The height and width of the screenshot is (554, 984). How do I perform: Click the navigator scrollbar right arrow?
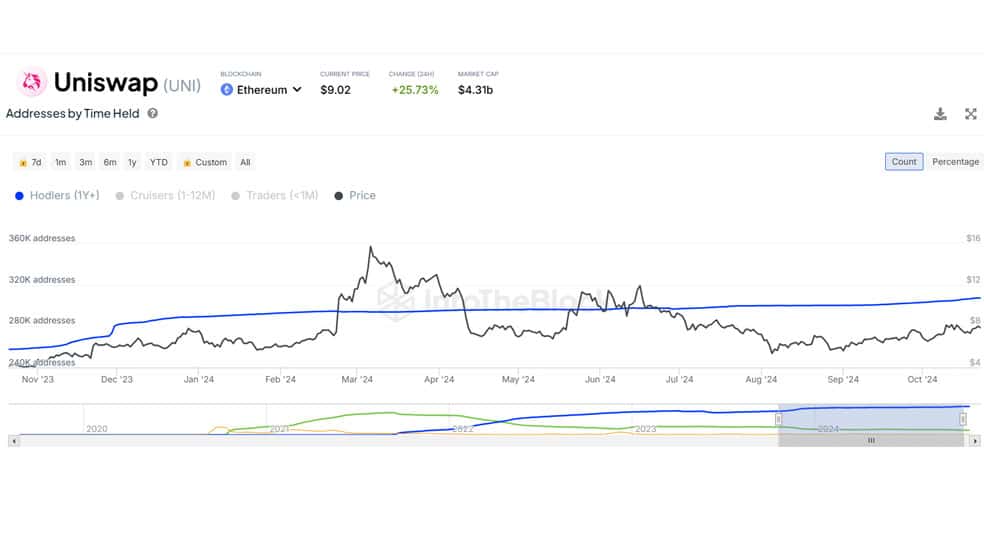[975, 441]
